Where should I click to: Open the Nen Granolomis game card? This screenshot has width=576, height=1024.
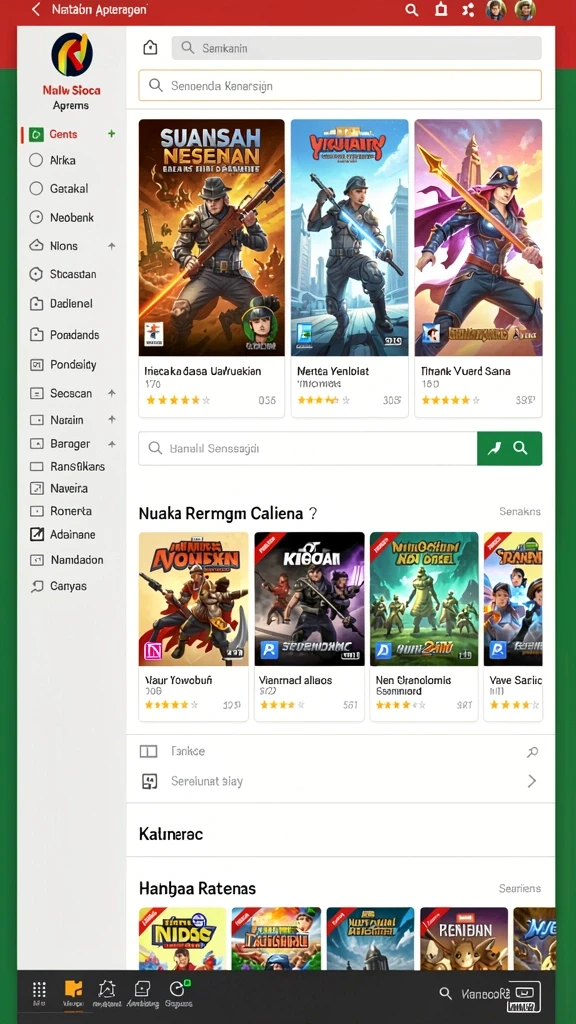pos(424,626)
